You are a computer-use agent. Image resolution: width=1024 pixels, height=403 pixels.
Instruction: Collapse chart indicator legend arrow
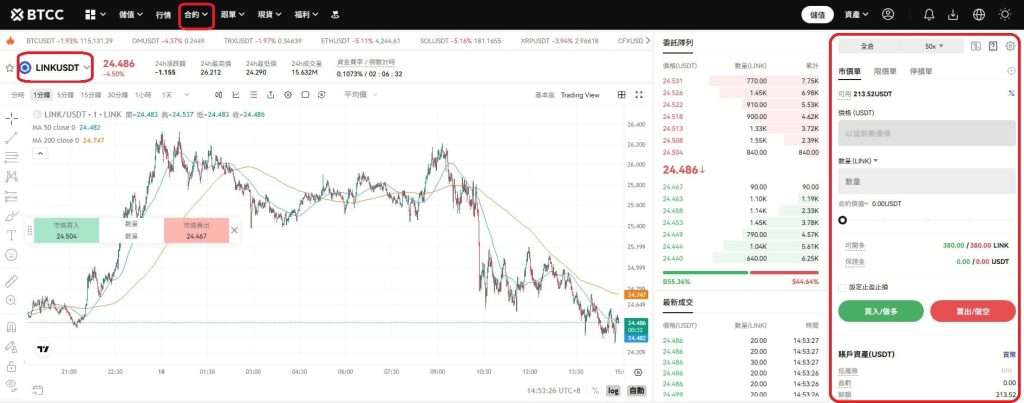coord(39,153)
